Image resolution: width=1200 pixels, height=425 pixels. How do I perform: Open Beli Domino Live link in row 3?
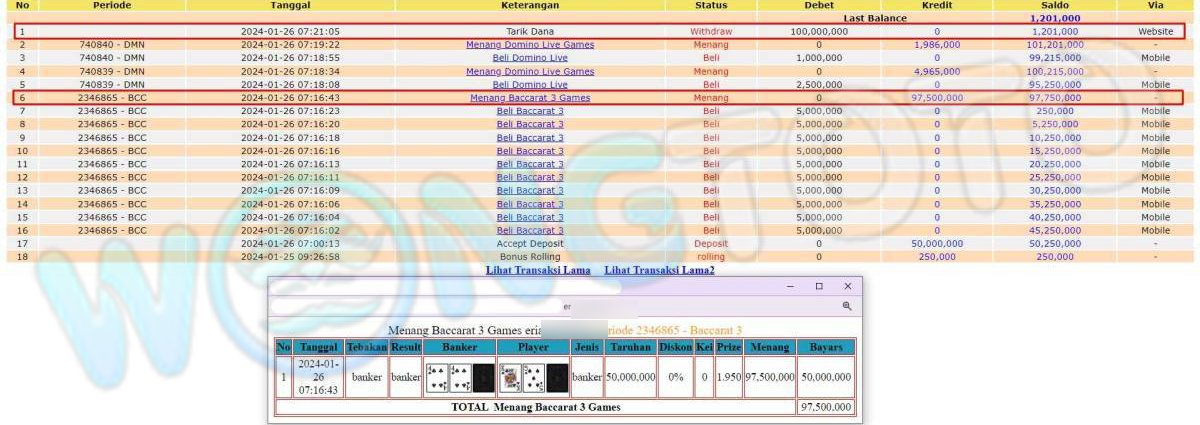530,58
